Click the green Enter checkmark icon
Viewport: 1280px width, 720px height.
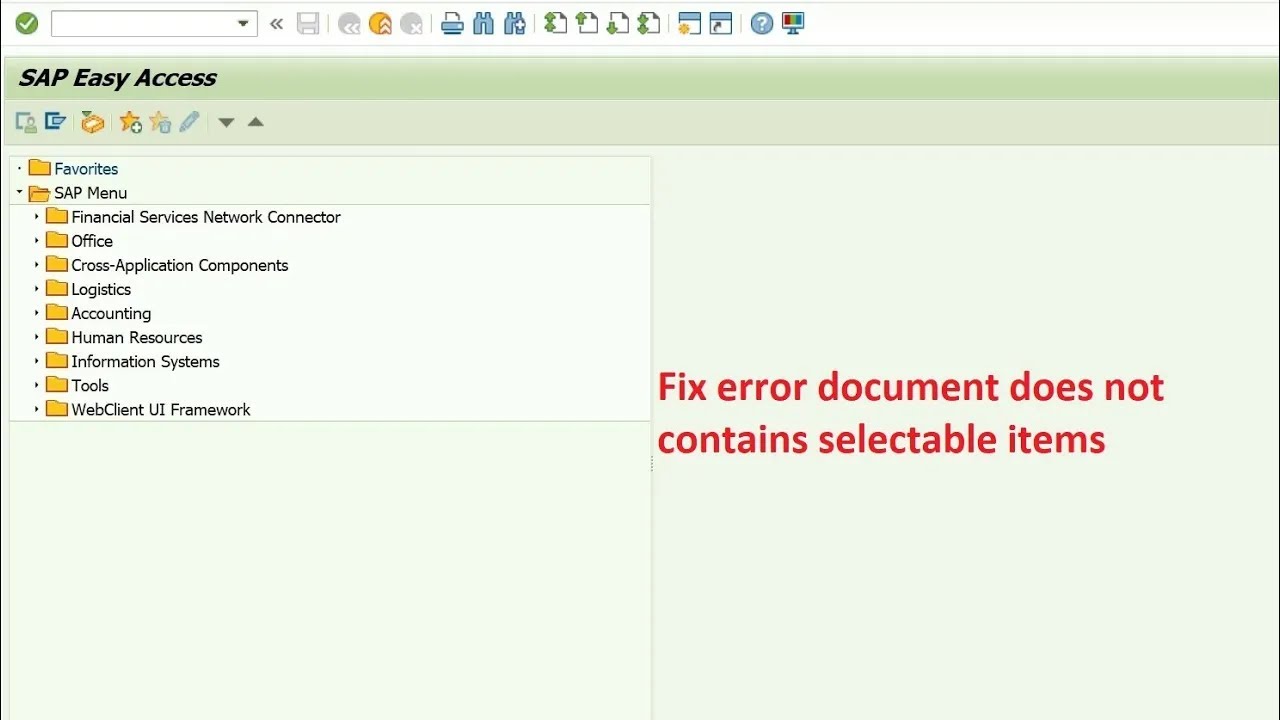coord(27,23)
